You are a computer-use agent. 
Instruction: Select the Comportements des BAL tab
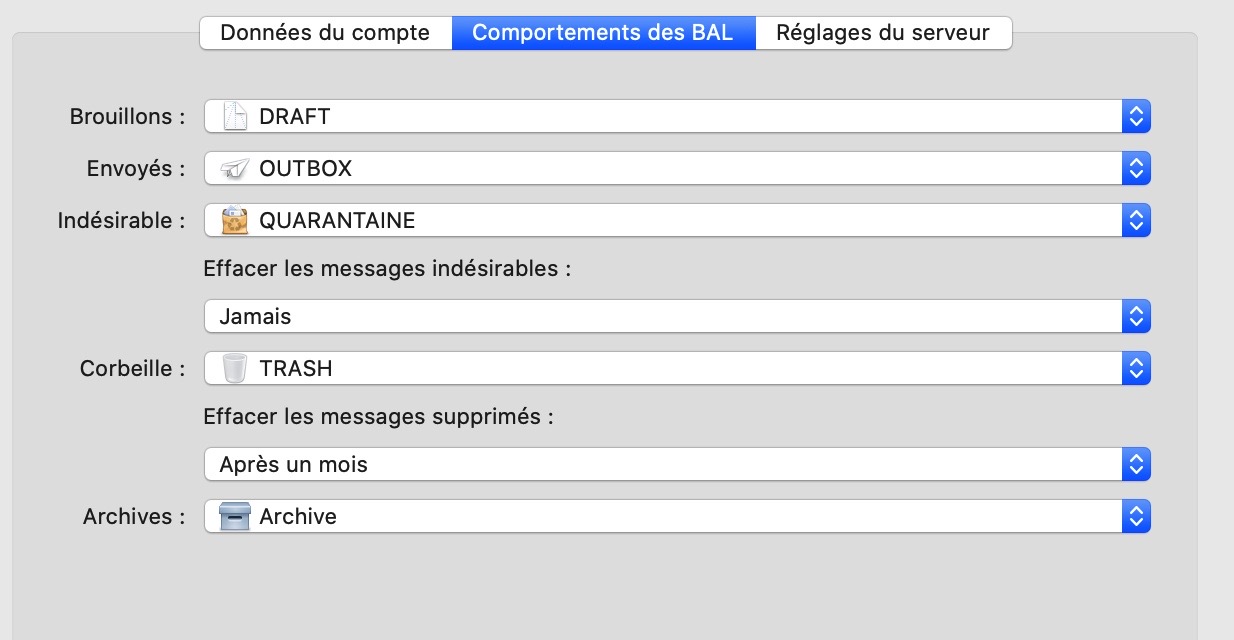[603, 32]
